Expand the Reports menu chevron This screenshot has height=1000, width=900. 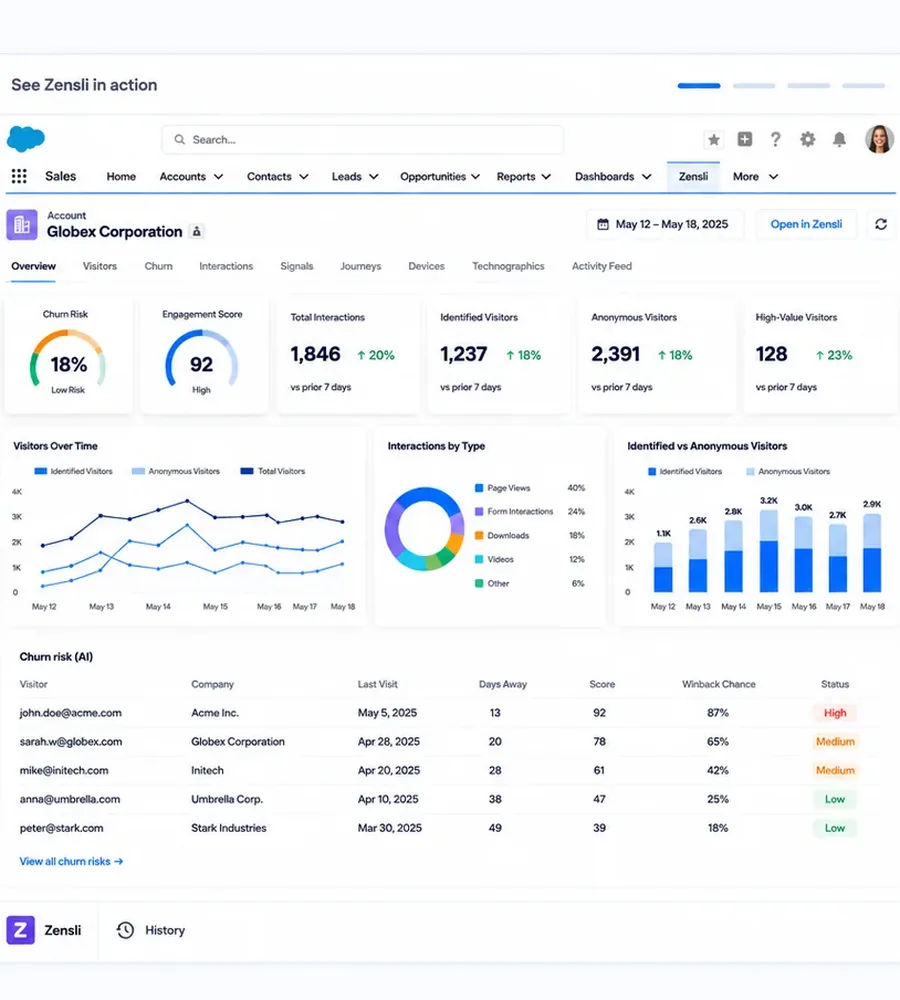point(547,177)
